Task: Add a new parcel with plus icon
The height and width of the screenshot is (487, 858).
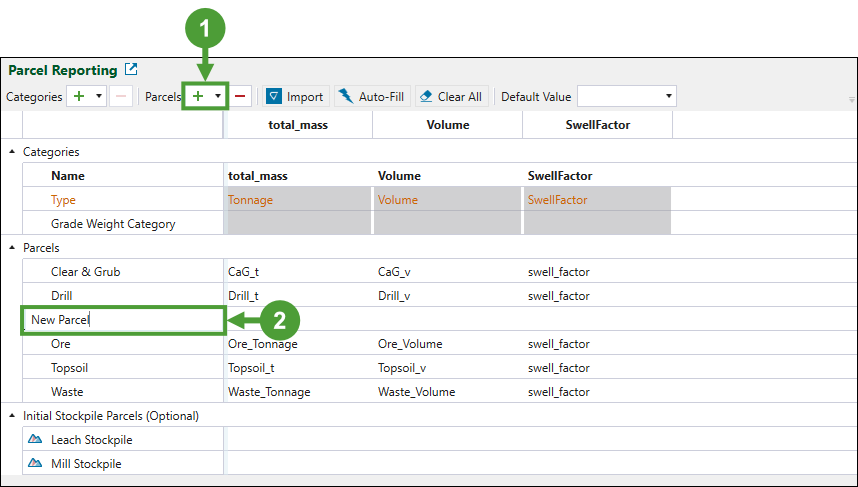Action: point(198,96)
